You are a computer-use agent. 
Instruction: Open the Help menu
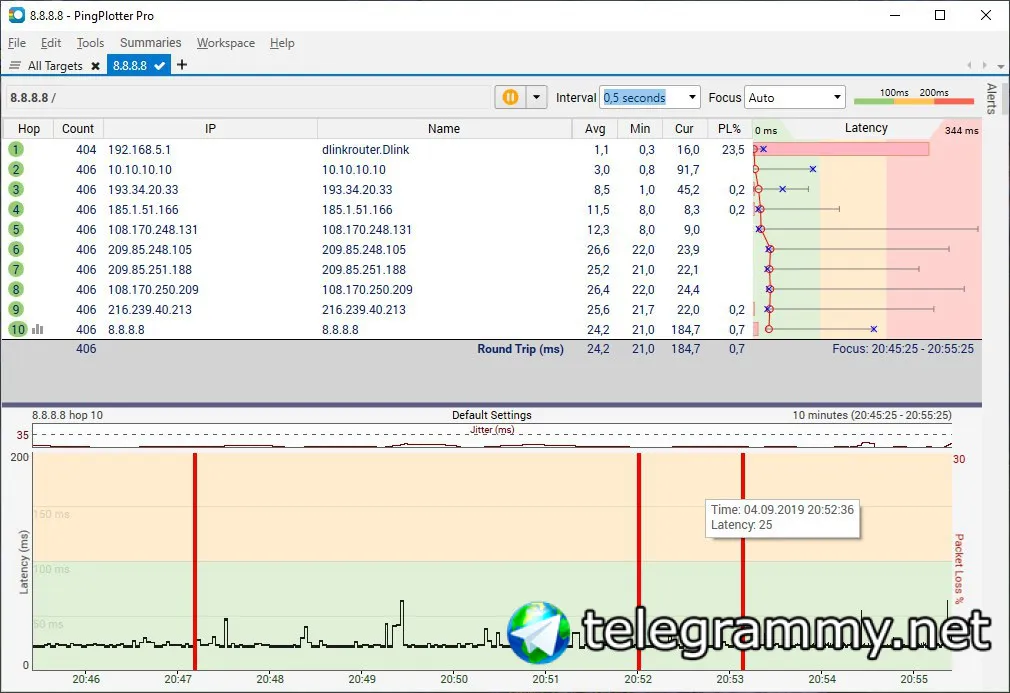[282, 43]
